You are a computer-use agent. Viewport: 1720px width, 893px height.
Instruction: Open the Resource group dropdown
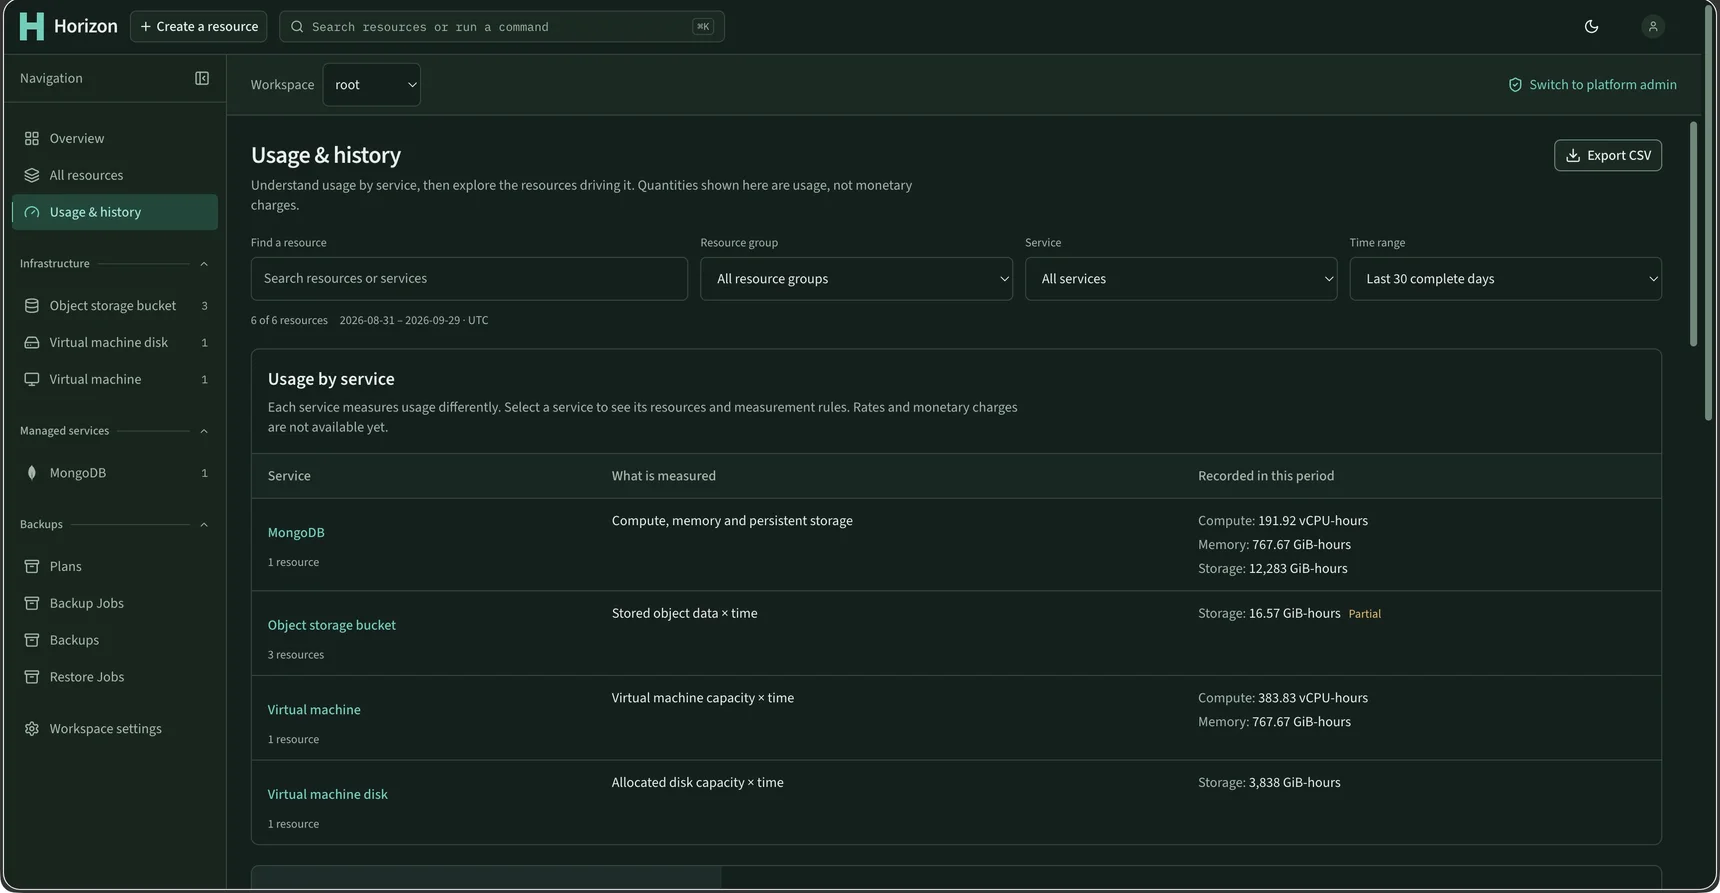click(x=856, y=279)
